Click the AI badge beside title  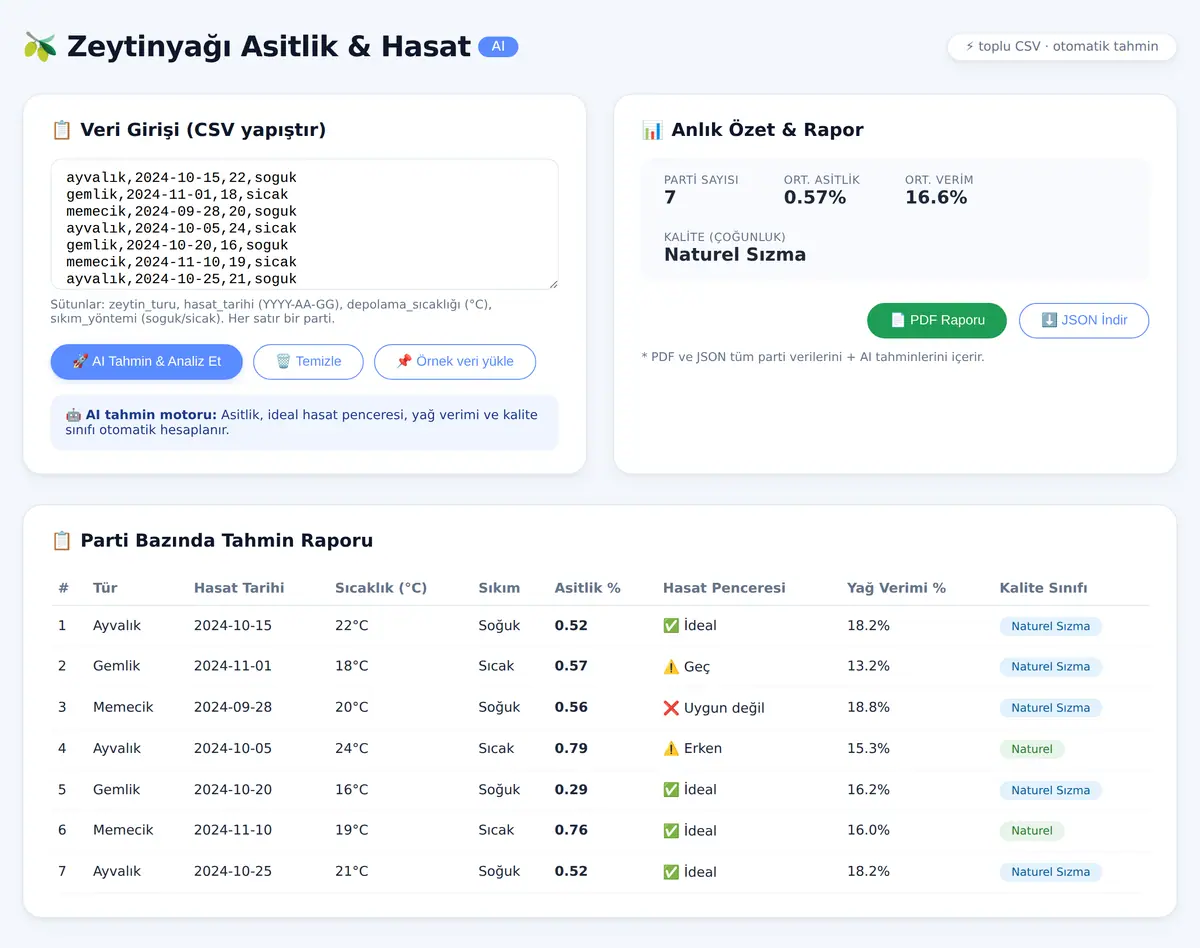click(x=498, y=47)
